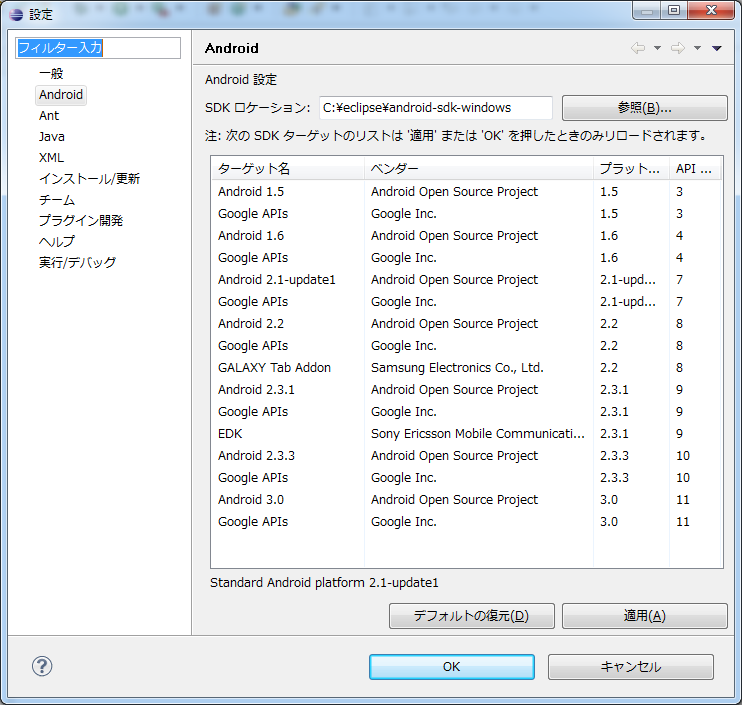Click the キャンセル button

(x=631, y=667)
